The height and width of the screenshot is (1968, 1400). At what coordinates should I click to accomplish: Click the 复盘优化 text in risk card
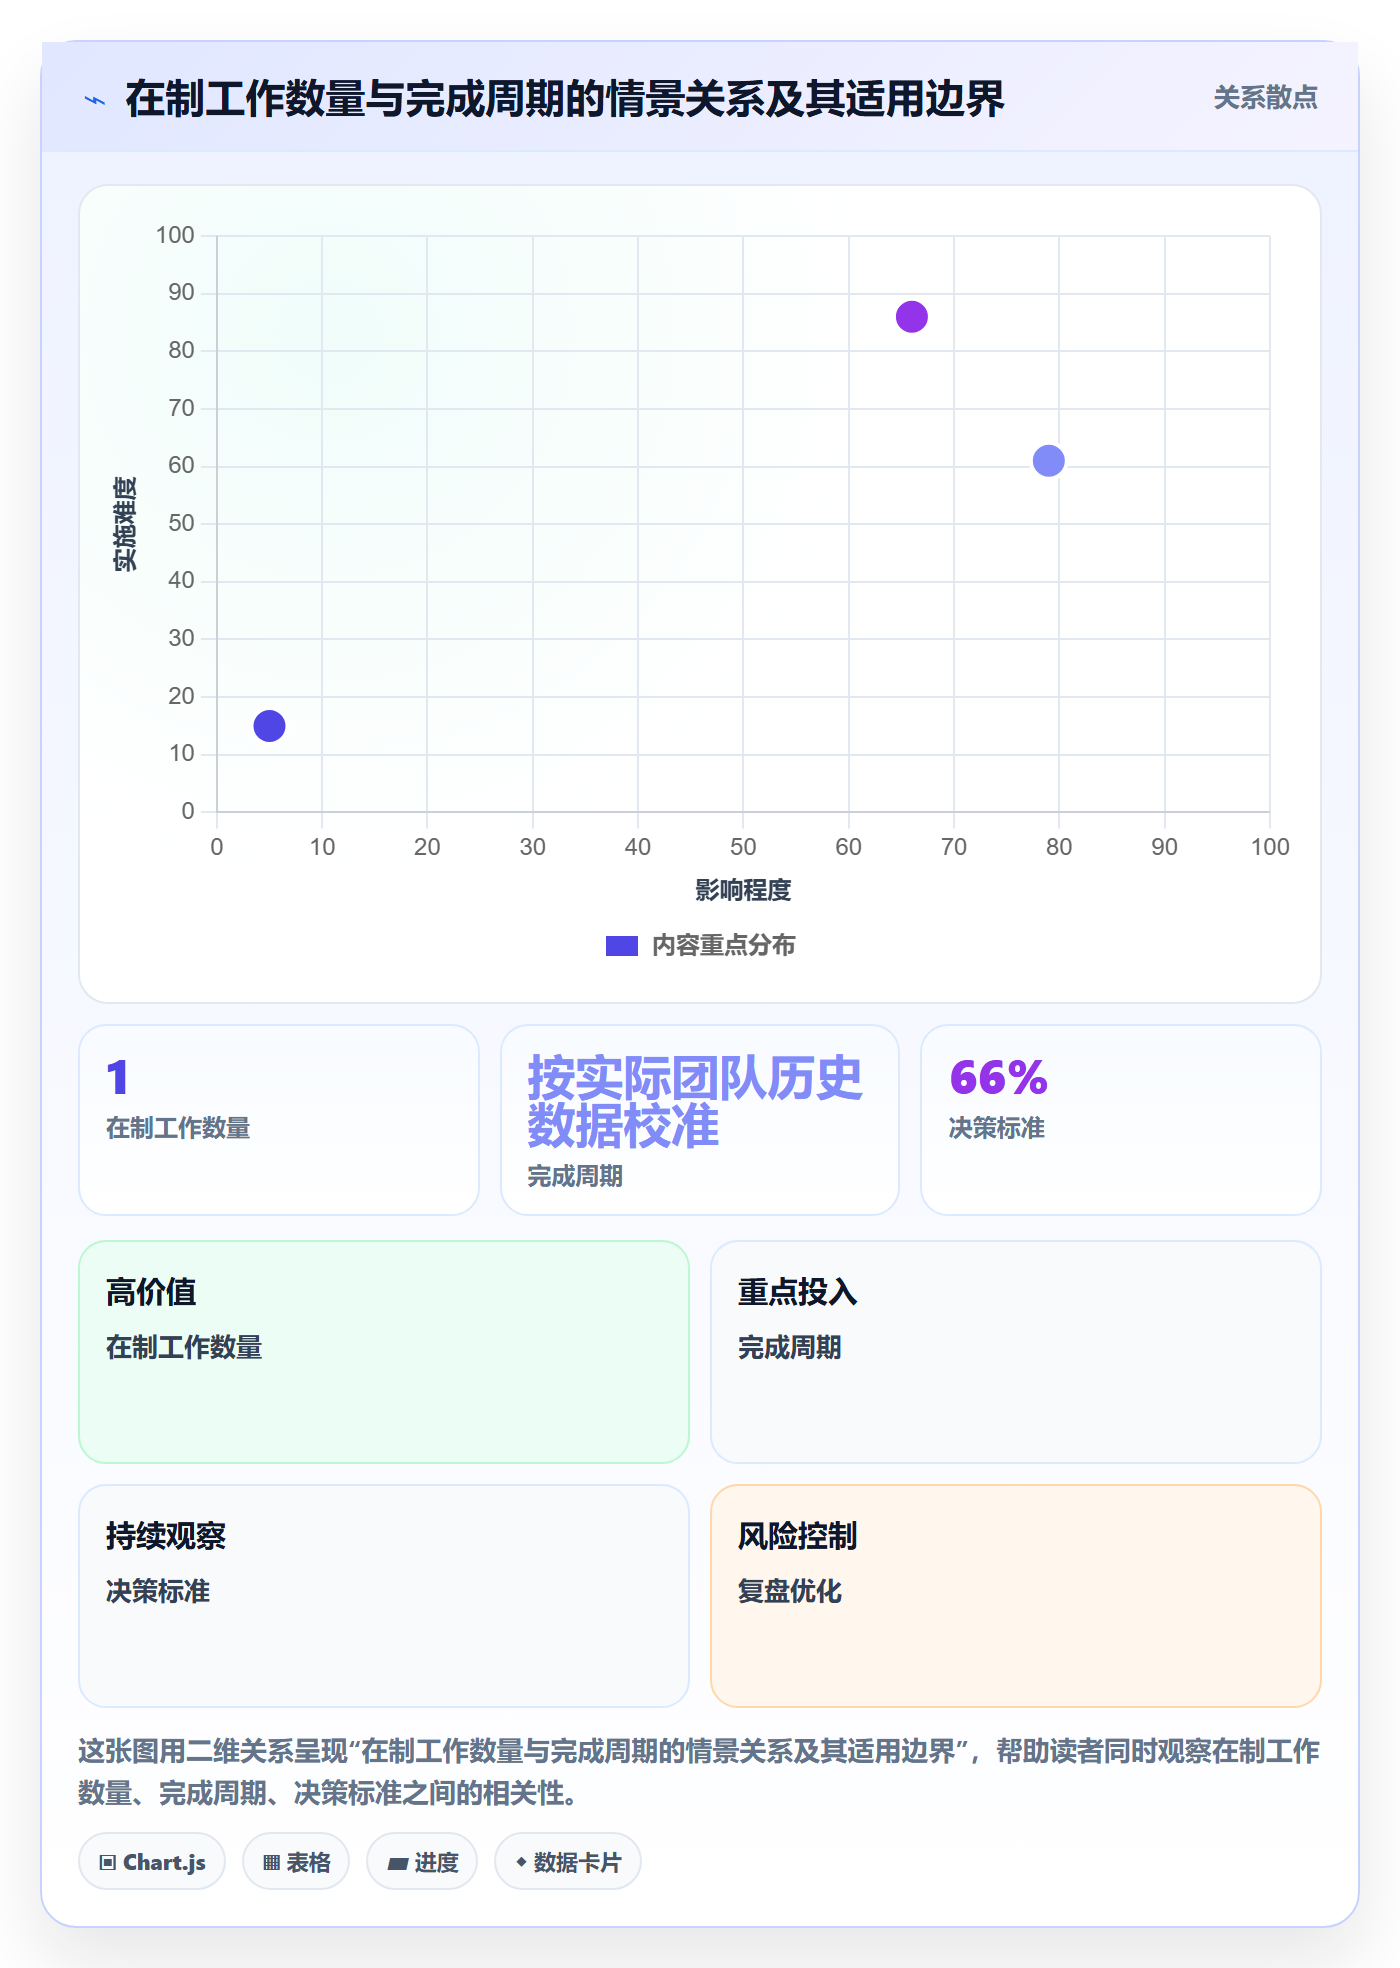pos(790,1591)
